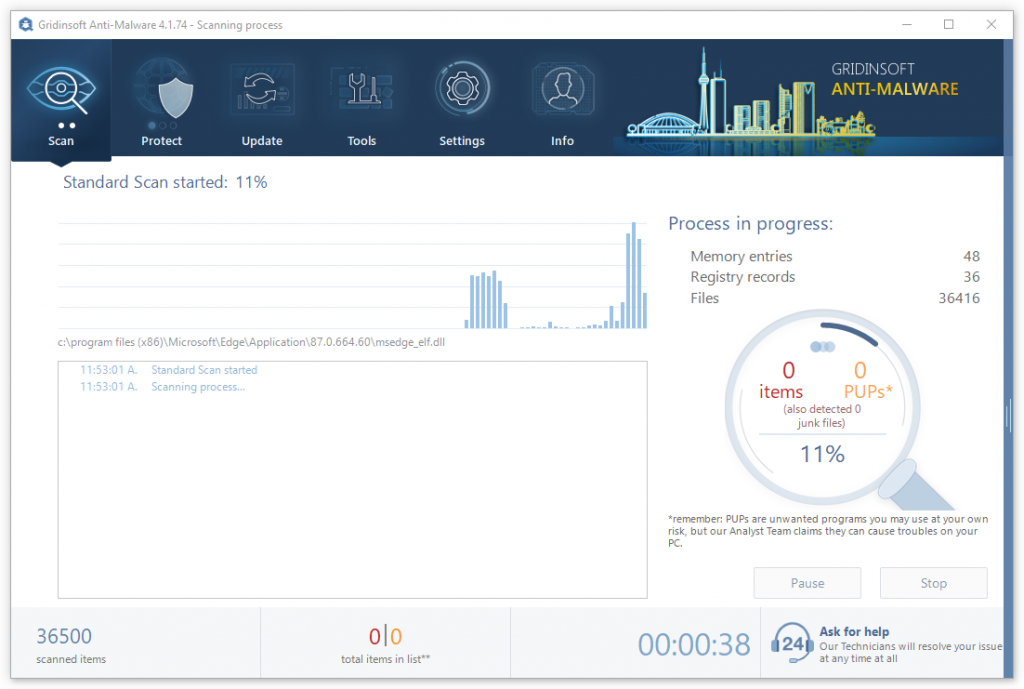Click the 24-hour support headset icon

point(791,644)
